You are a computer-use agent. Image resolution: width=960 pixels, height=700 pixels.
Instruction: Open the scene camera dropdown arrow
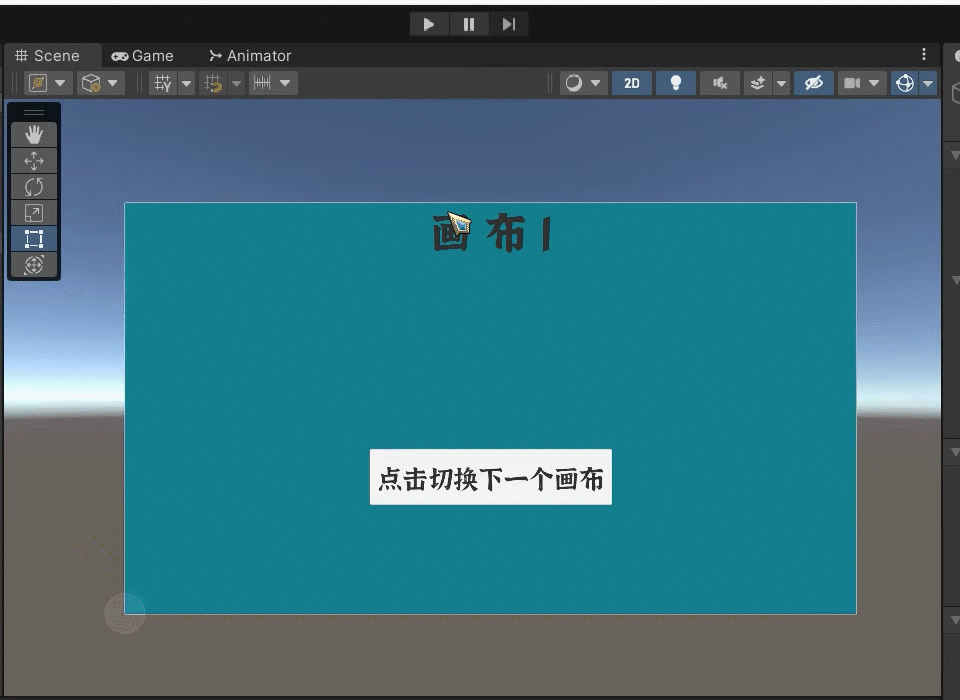(874, 83)
